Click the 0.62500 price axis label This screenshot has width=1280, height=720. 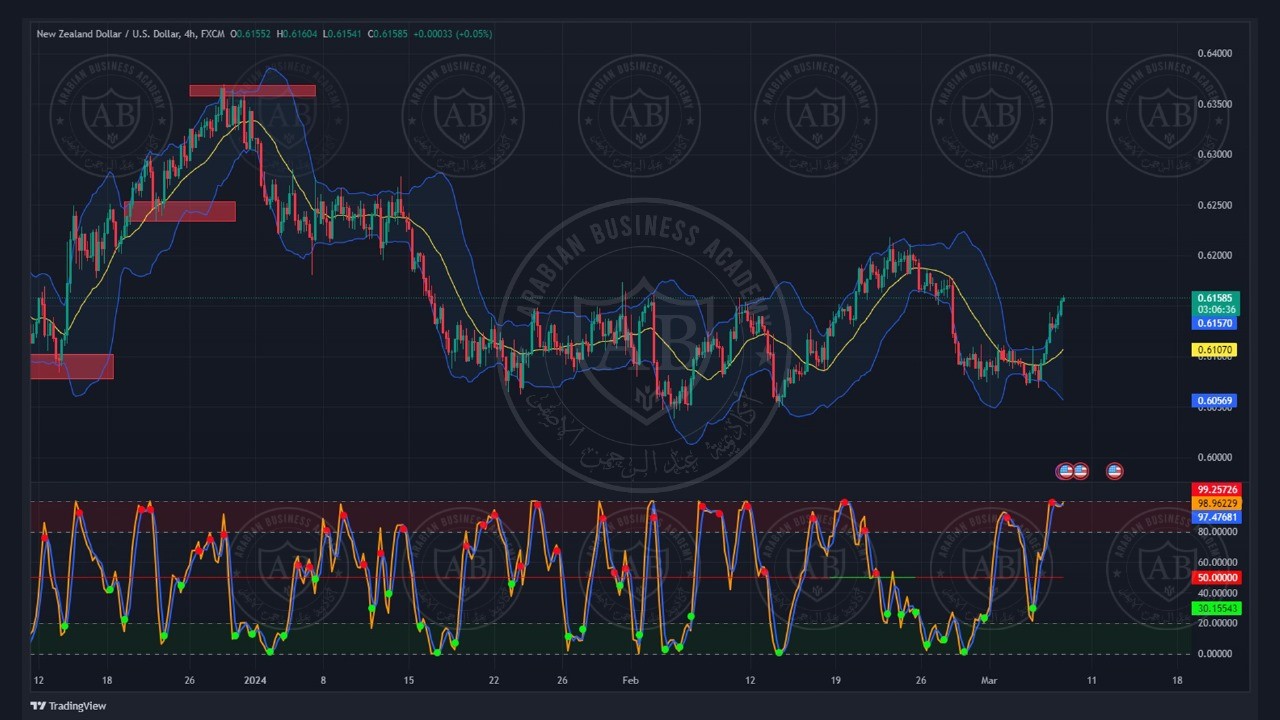(1215, 205)
